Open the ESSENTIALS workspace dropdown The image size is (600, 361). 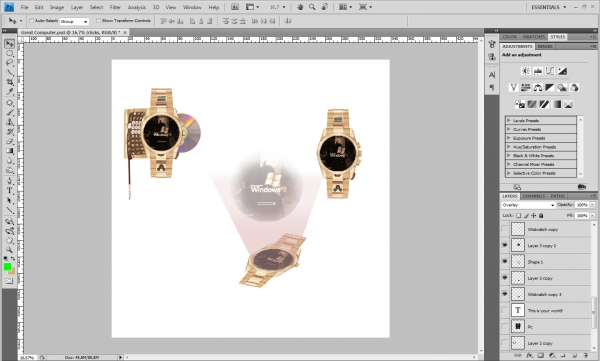pyautogui.click(x=549, y=7)
